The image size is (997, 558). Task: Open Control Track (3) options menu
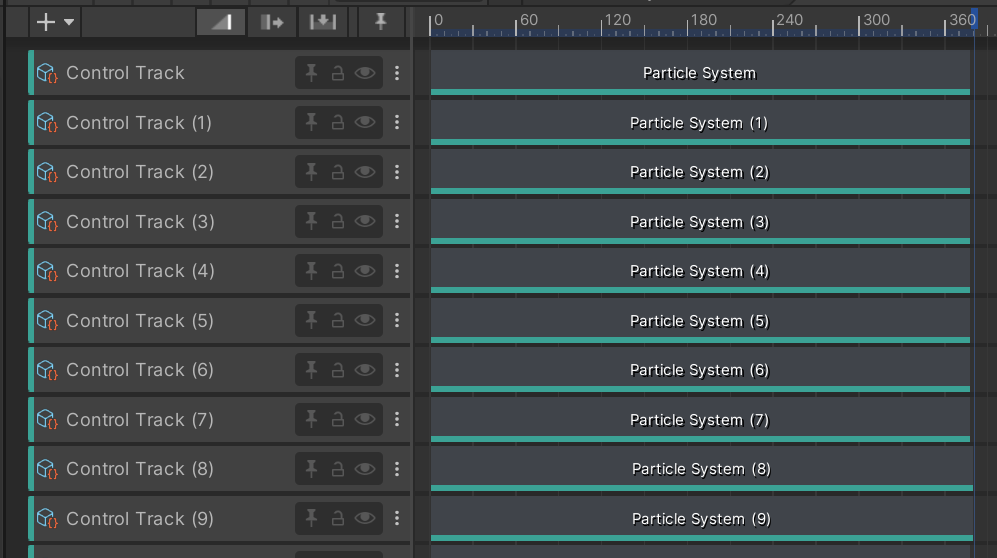397,221
